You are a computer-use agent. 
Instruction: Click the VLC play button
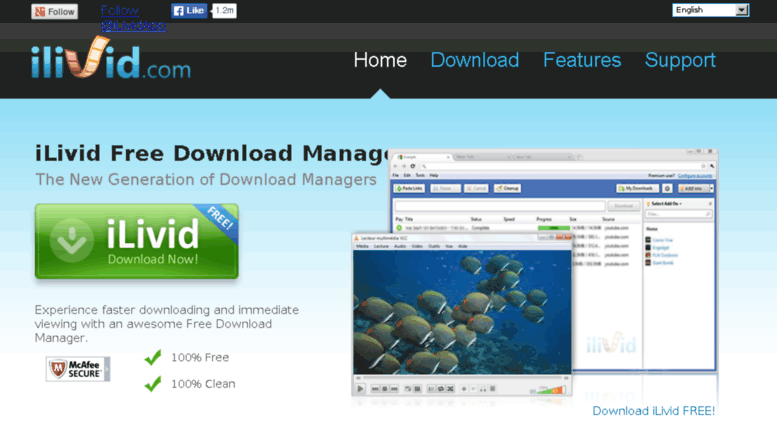click(360, 389)
